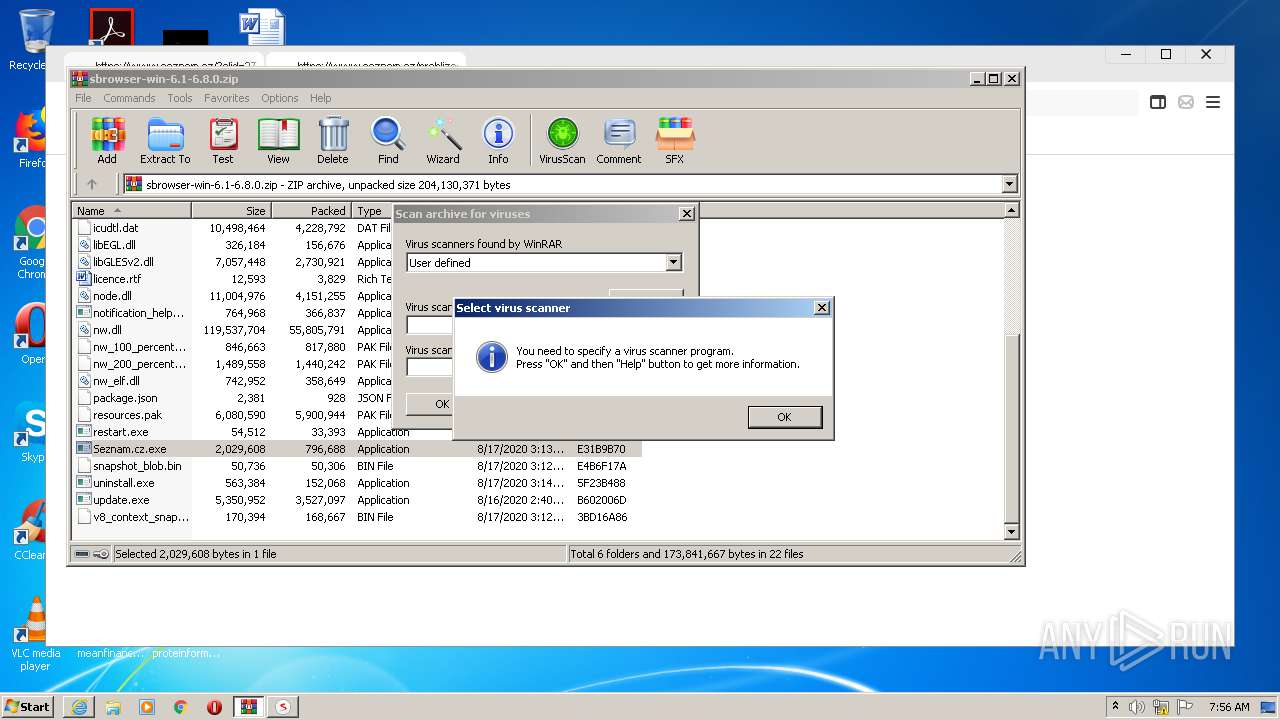Click the Info toolbar icon
The width and height of the screenshot is (1280, 720).
click(x=498, y=141)
